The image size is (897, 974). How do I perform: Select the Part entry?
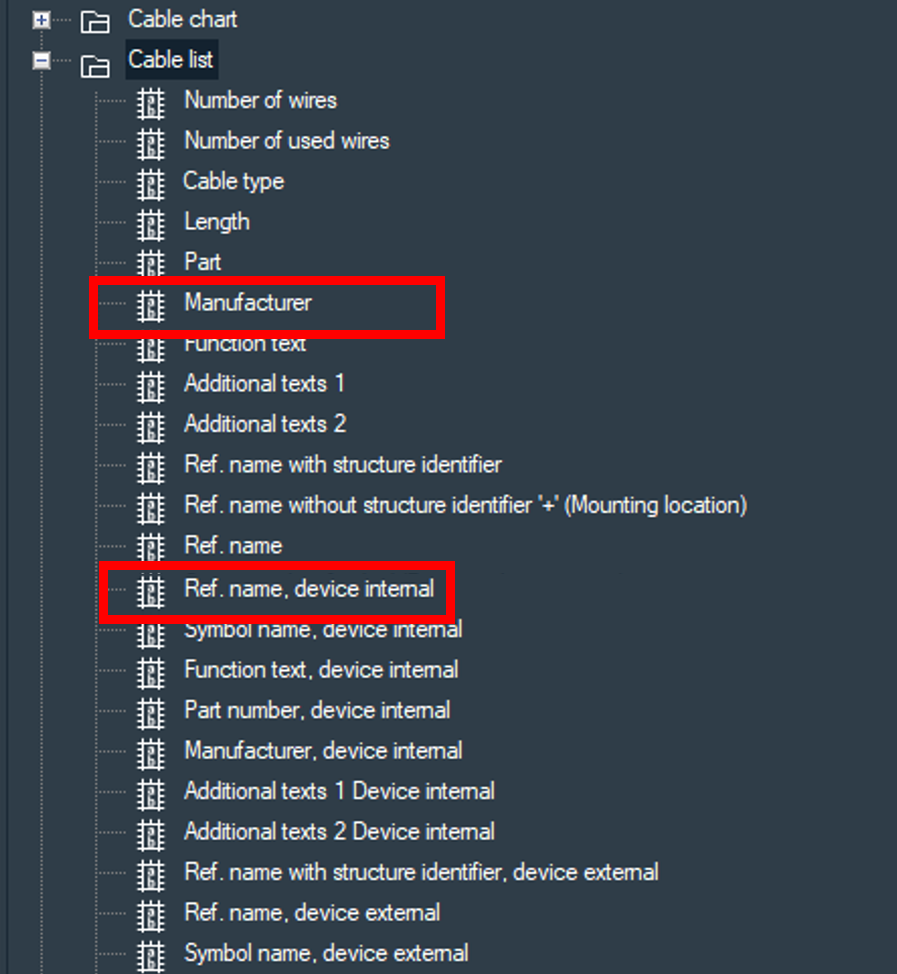point(203,262)
